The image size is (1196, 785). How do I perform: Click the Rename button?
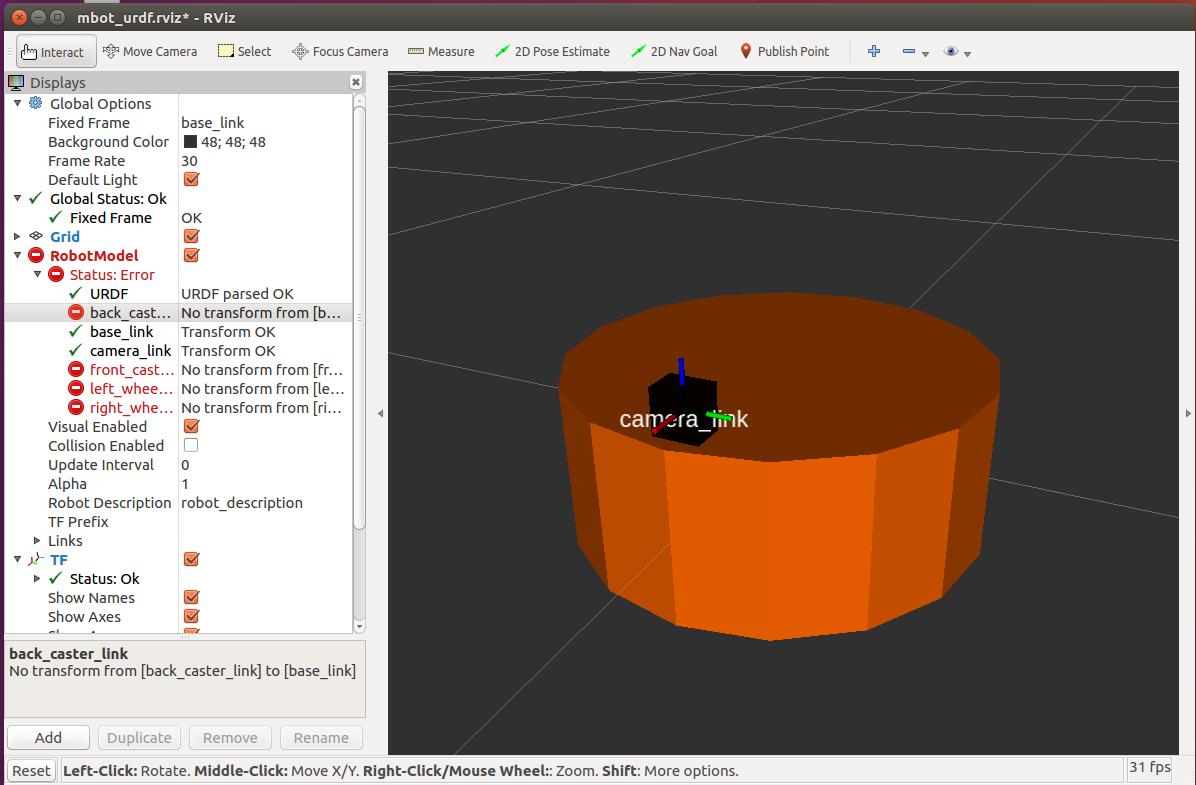click(320, 737)
